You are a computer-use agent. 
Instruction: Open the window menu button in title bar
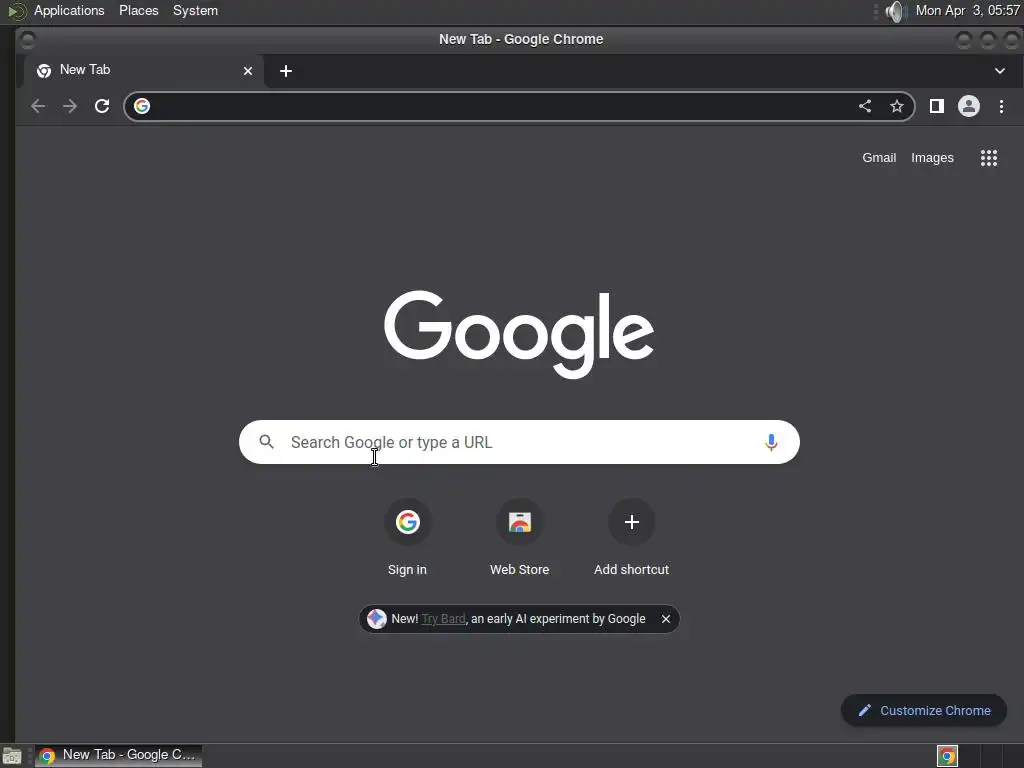click(27, 40)
